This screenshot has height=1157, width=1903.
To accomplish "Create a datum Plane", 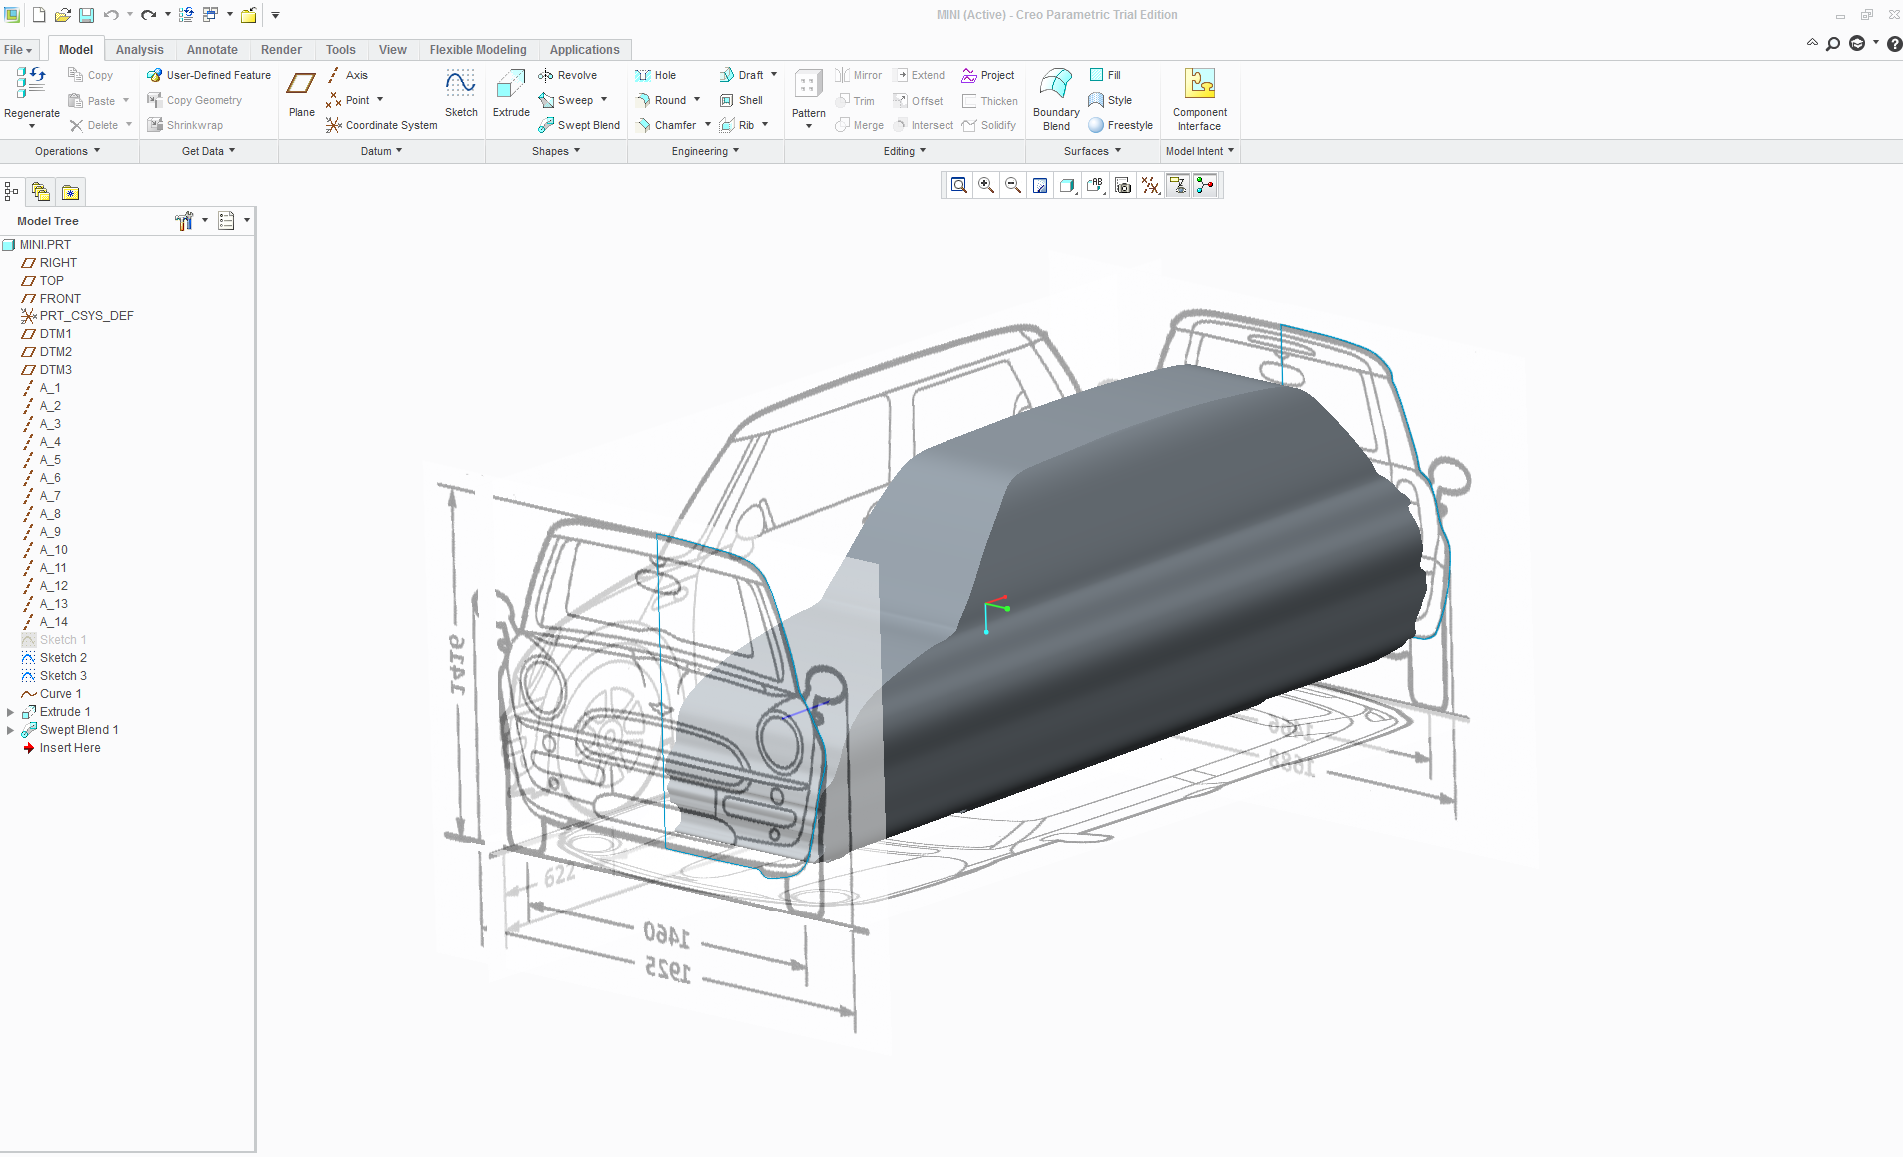I will coord(301,93).
